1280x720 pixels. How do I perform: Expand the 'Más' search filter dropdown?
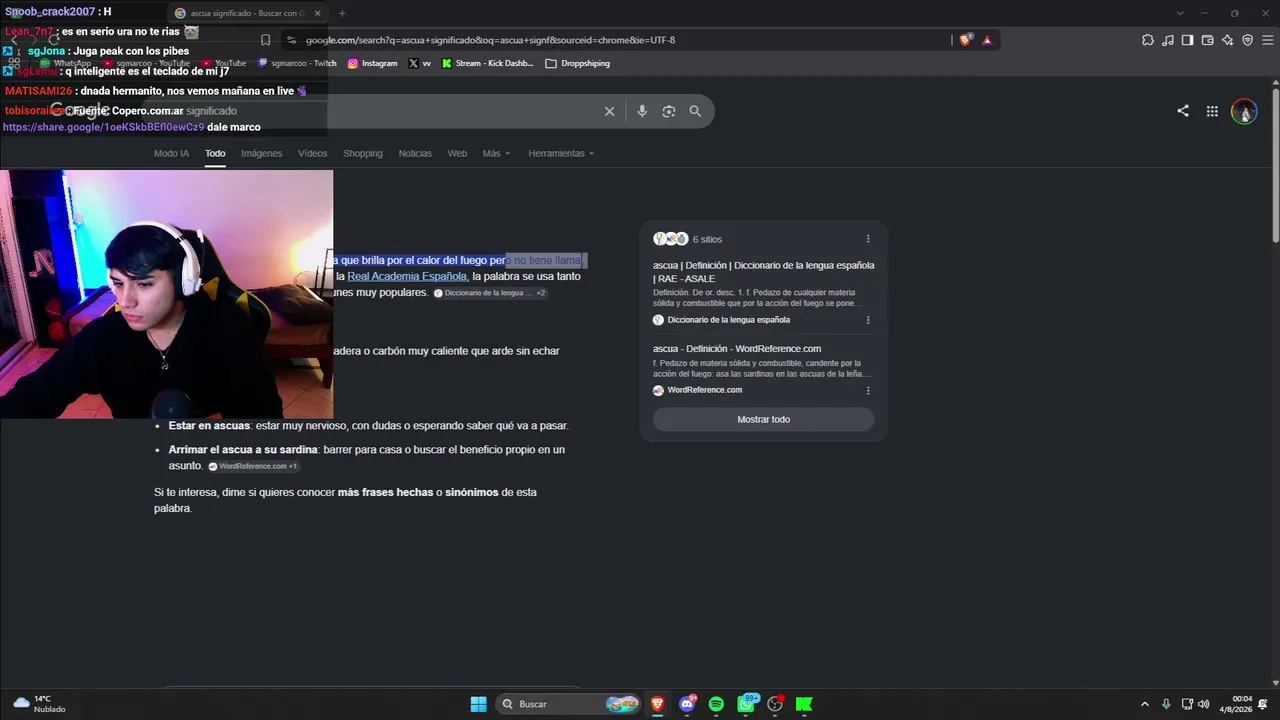point(496,153)
